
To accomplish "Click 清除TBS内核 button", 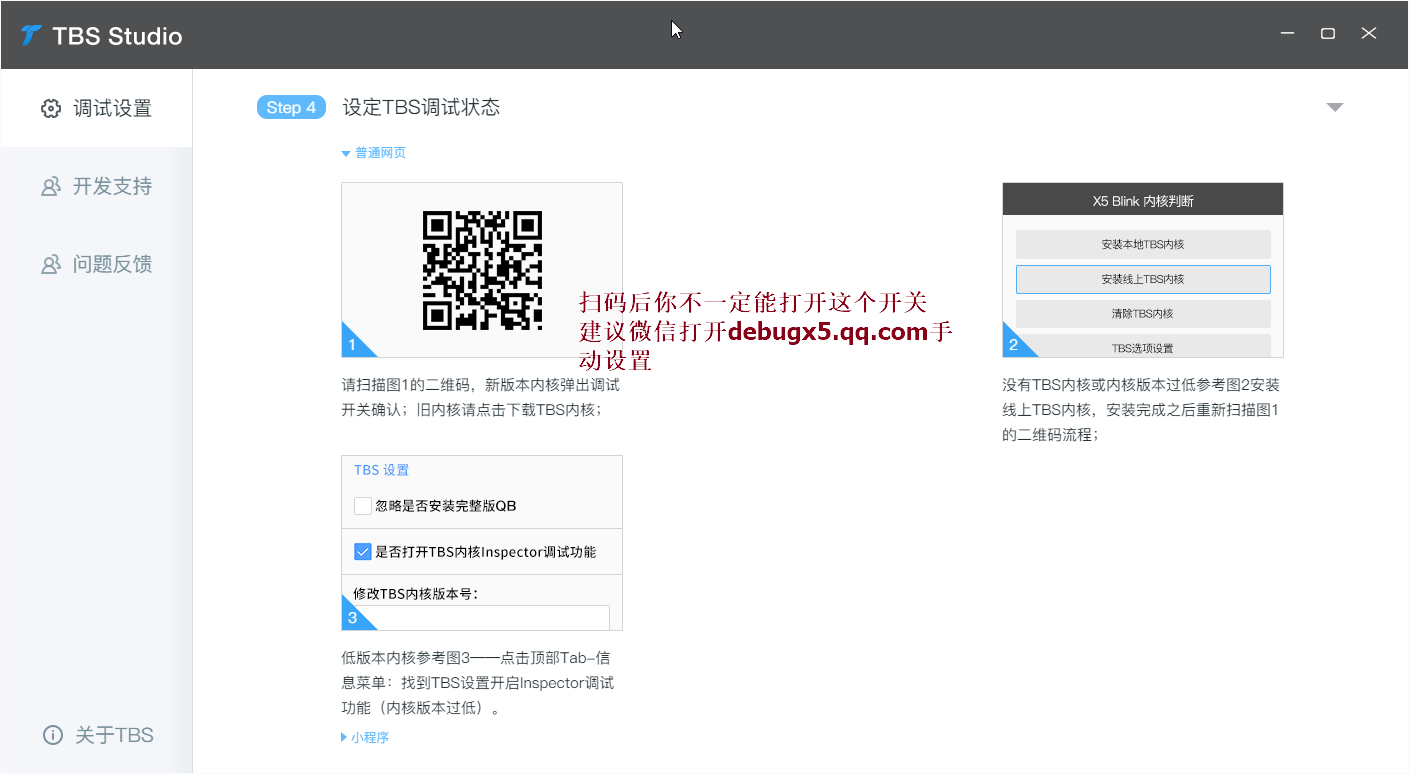I will coord(1143,314).
